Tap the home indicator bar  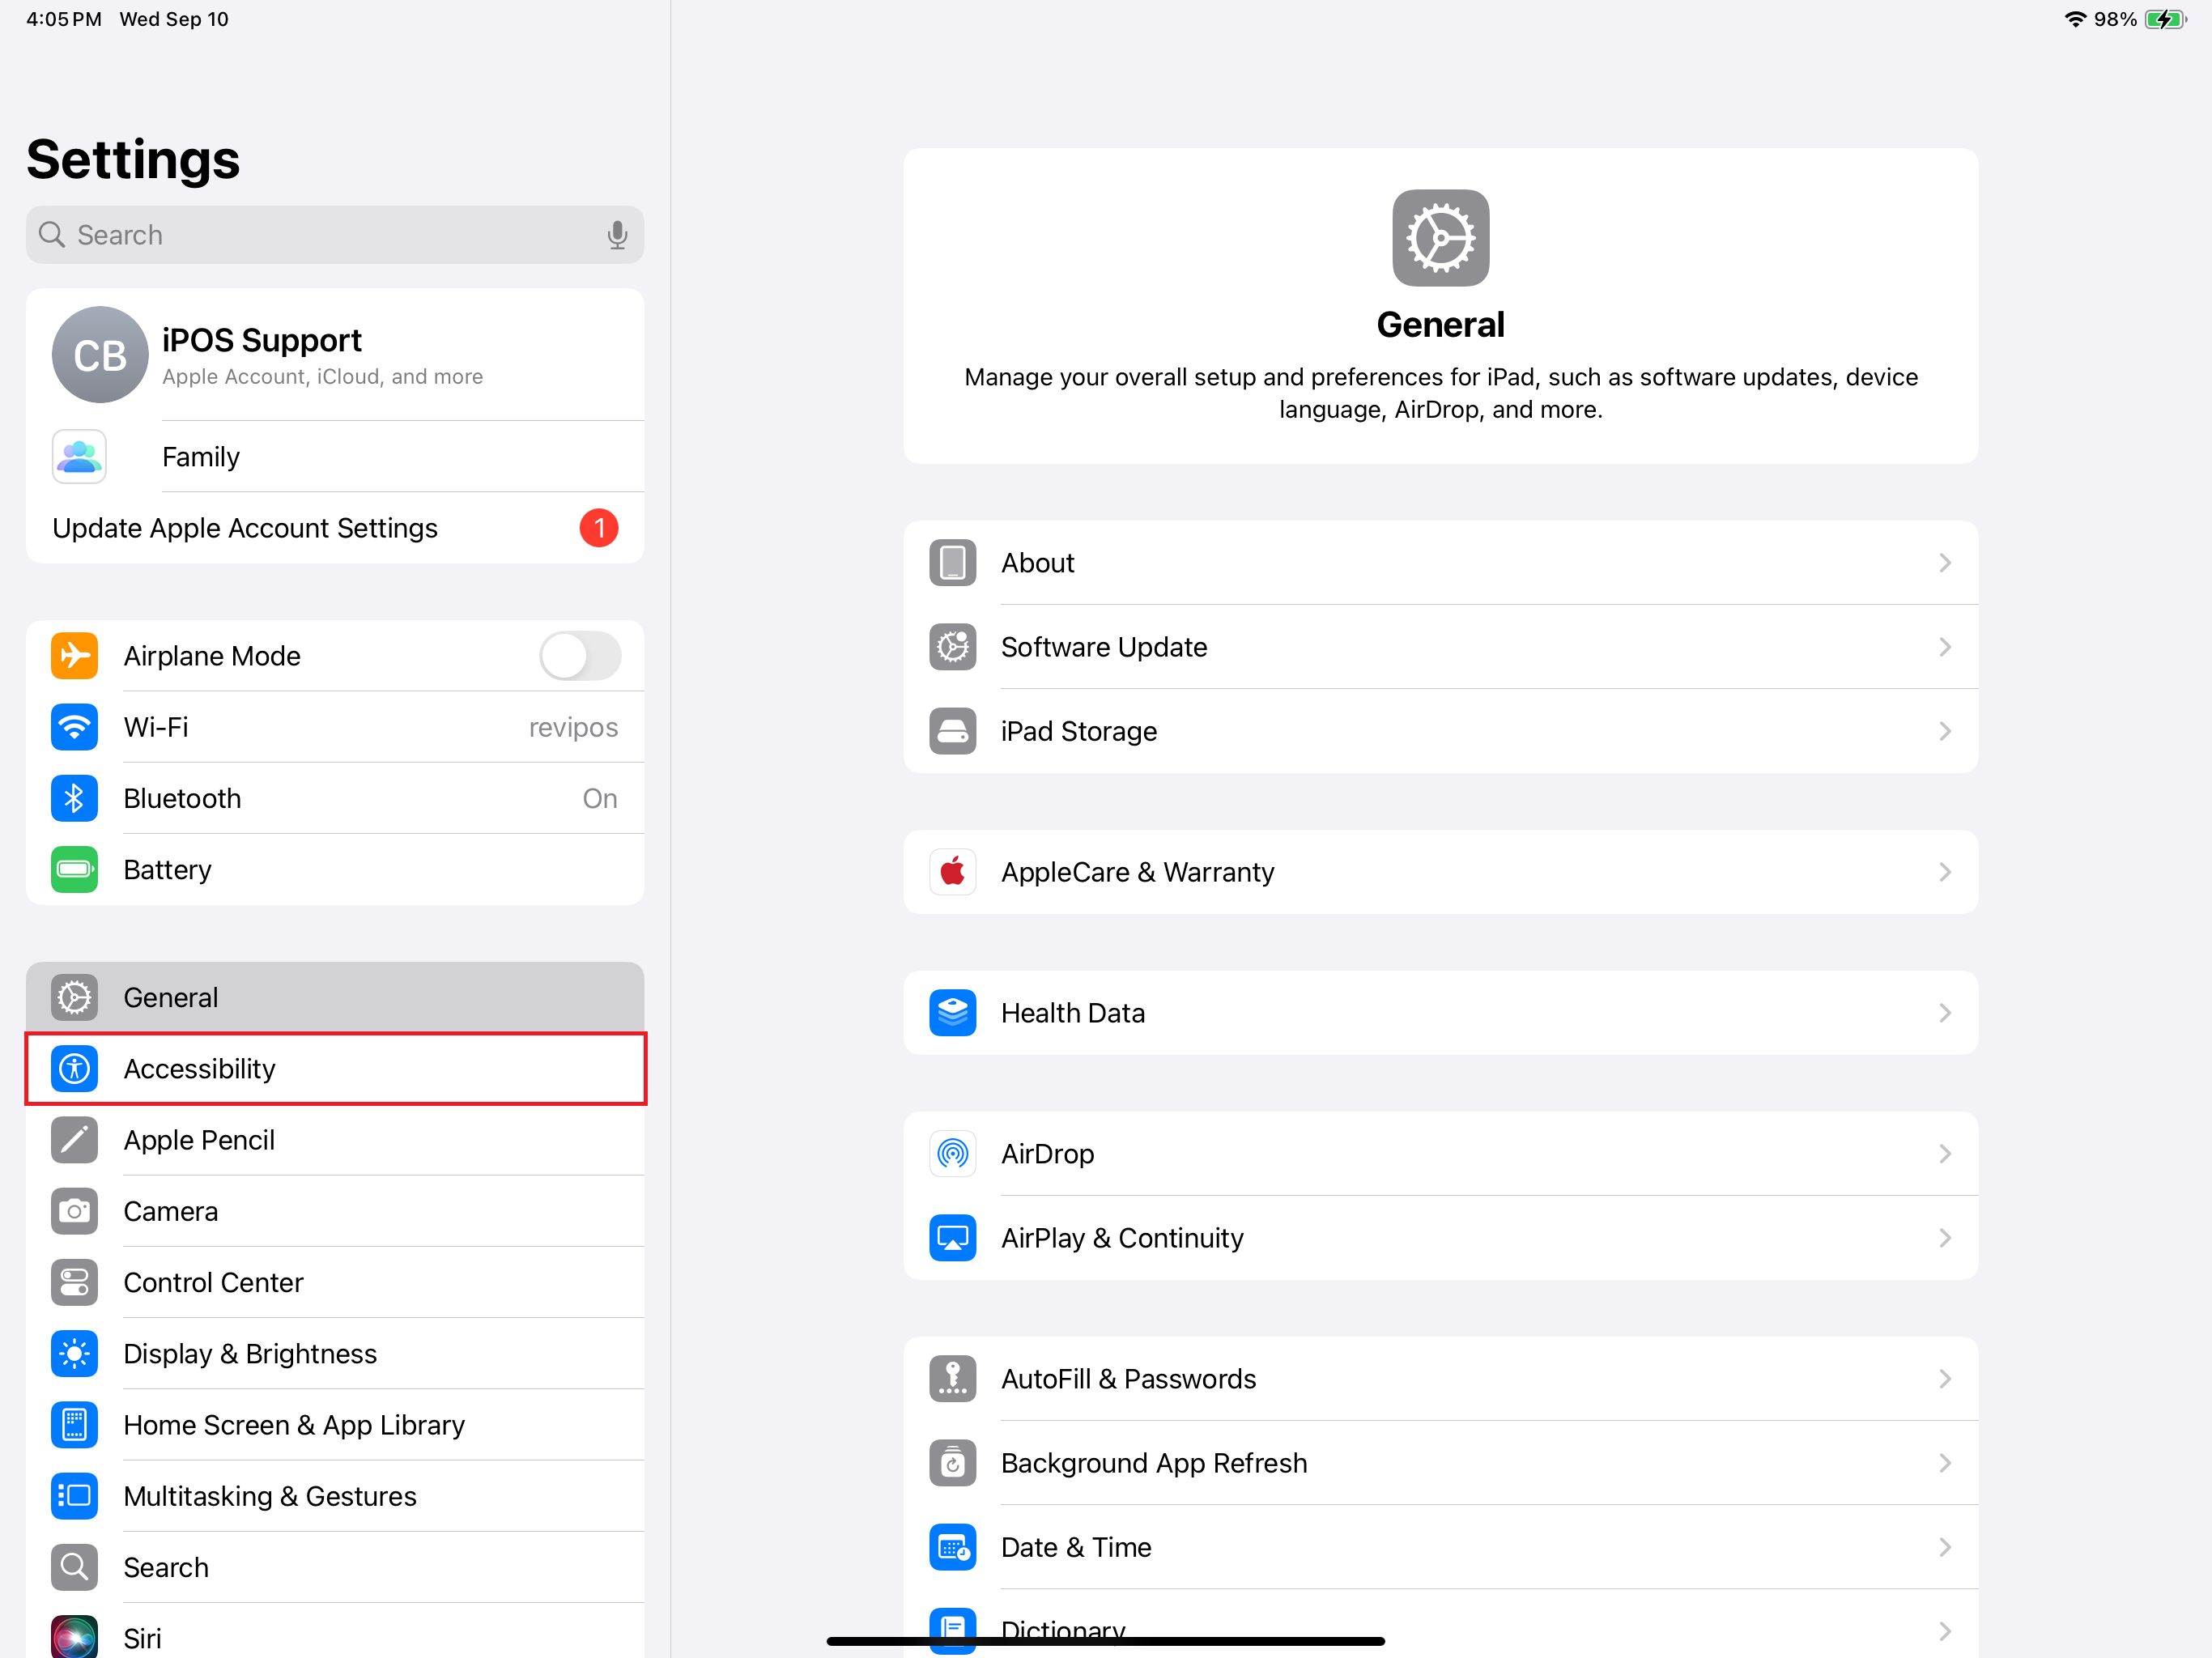[1105, 1641]
